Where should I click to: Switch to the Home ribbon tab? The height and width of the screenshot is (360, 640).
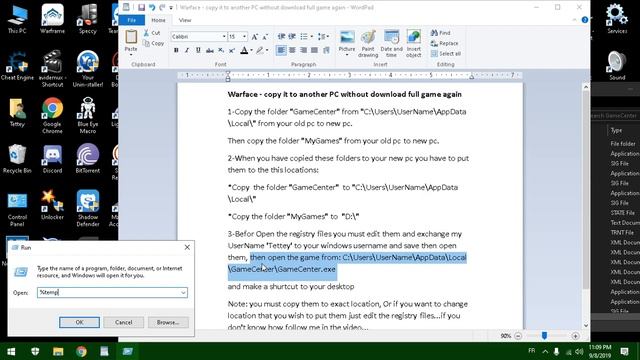click(158, 20)
